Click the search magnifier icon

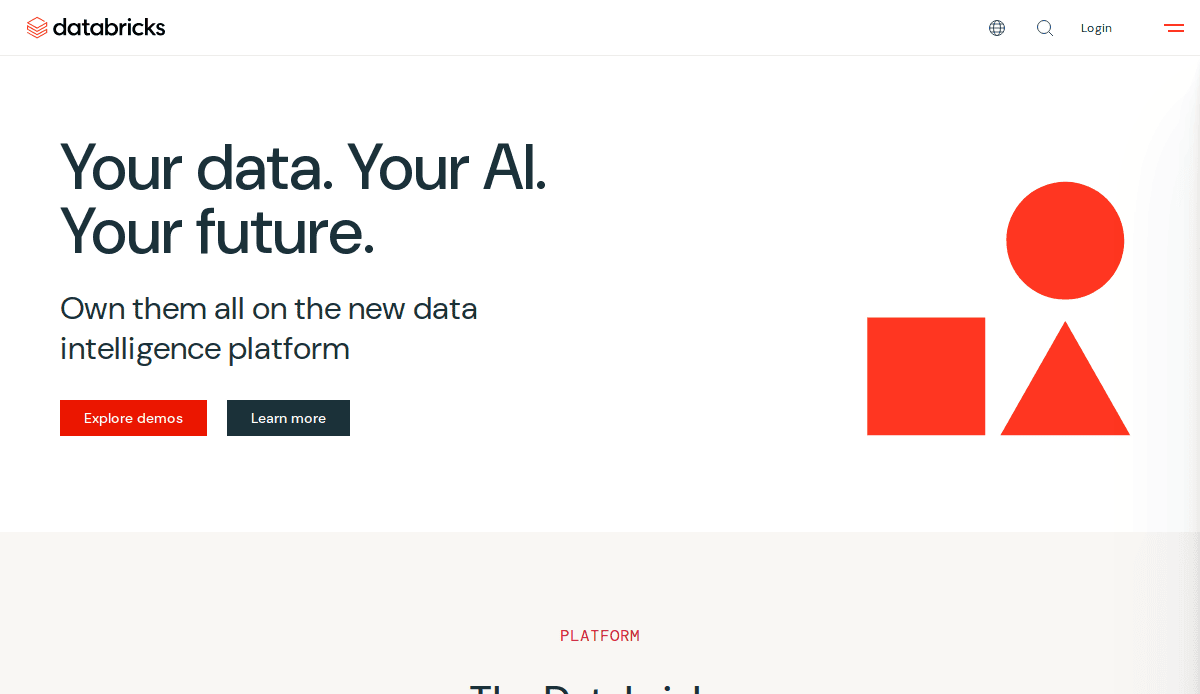click(1044, 28)
